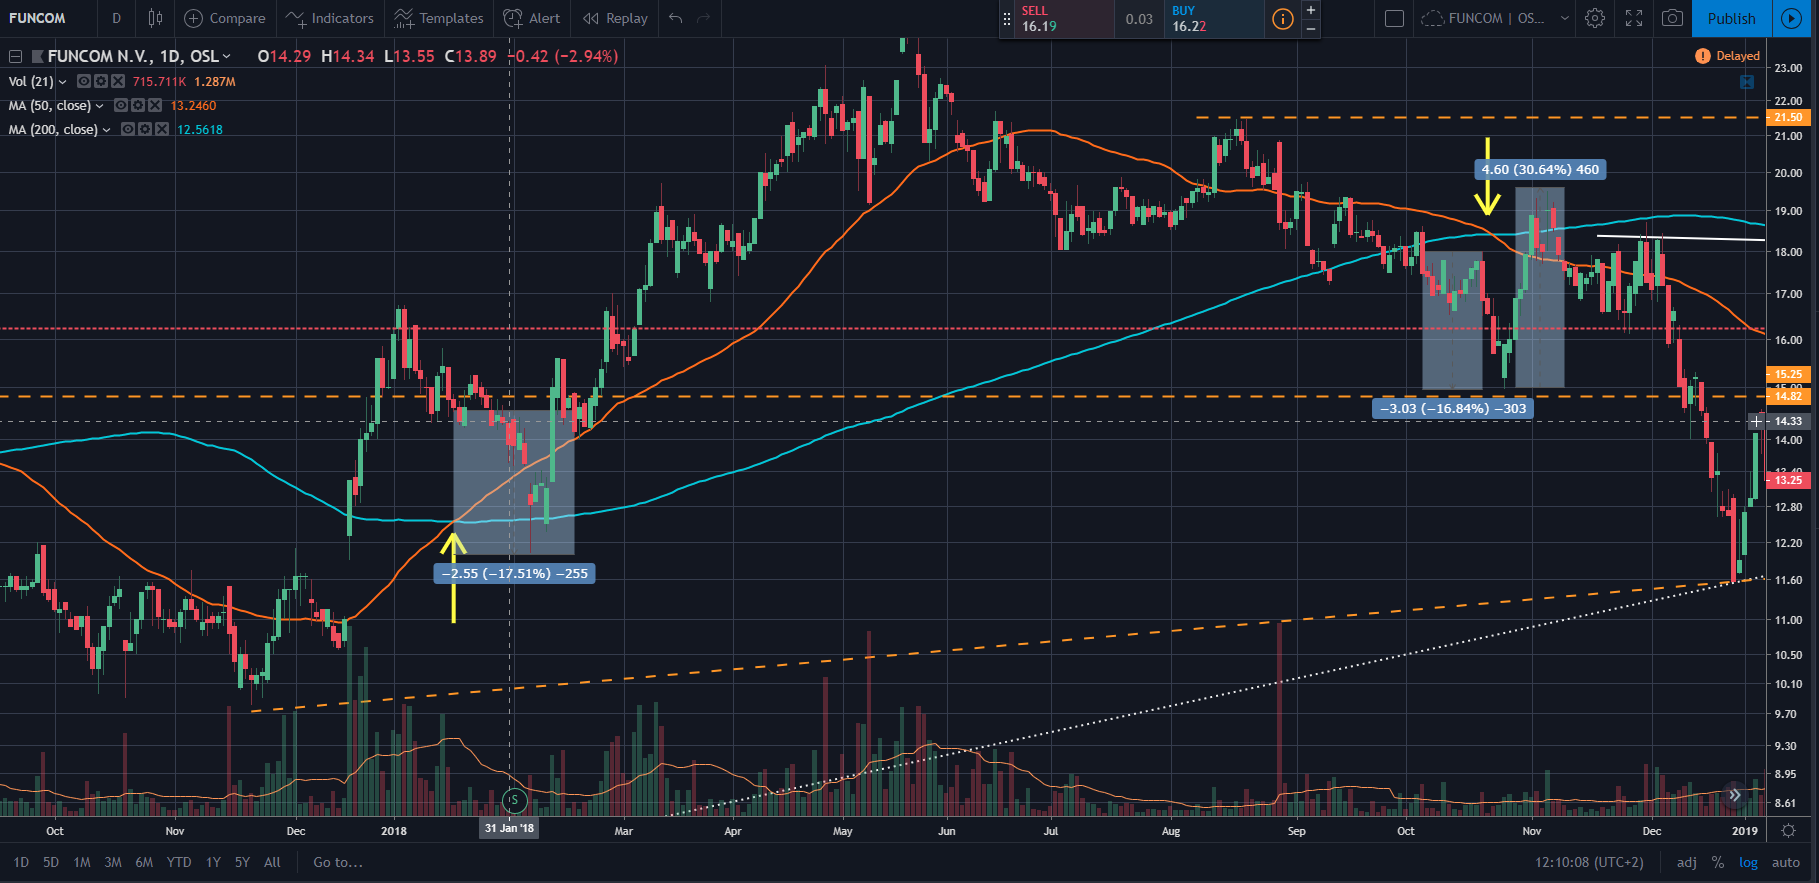Show All data range
The width and height of the screenshot is (1819, 883).
point(272,862)
